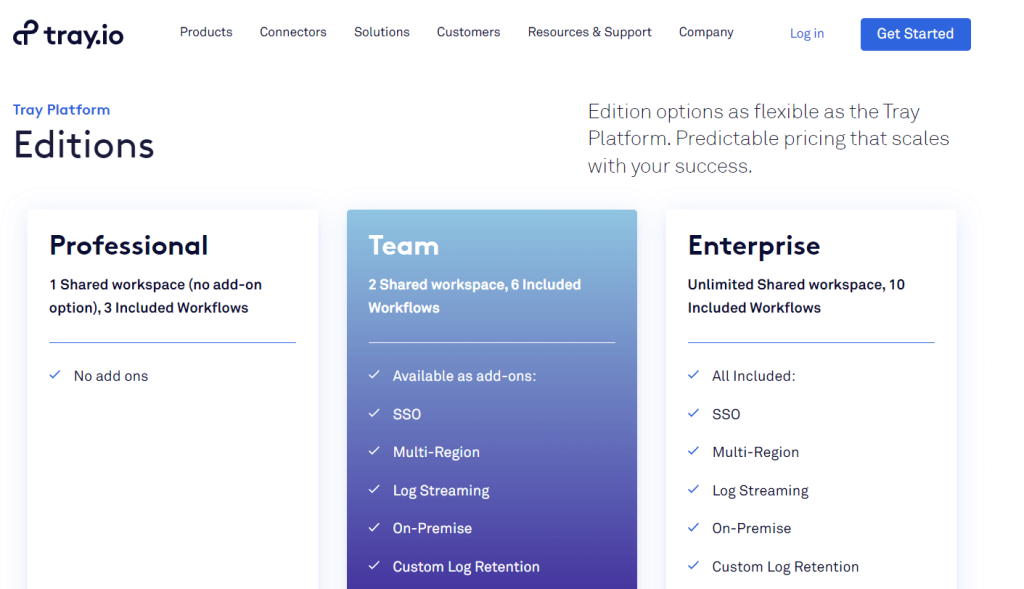Viewport: 1024px width, 589px height.
Task: Click the Team Multi-Region checkmark
Action: 374,451
